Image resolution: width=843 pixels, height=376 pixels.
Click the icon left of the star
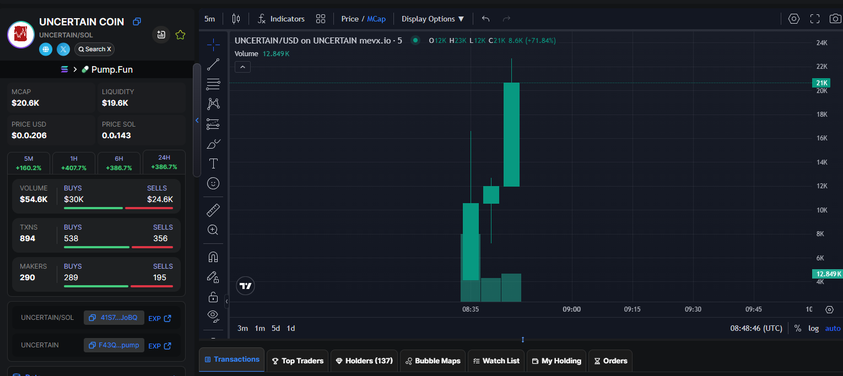161,35
